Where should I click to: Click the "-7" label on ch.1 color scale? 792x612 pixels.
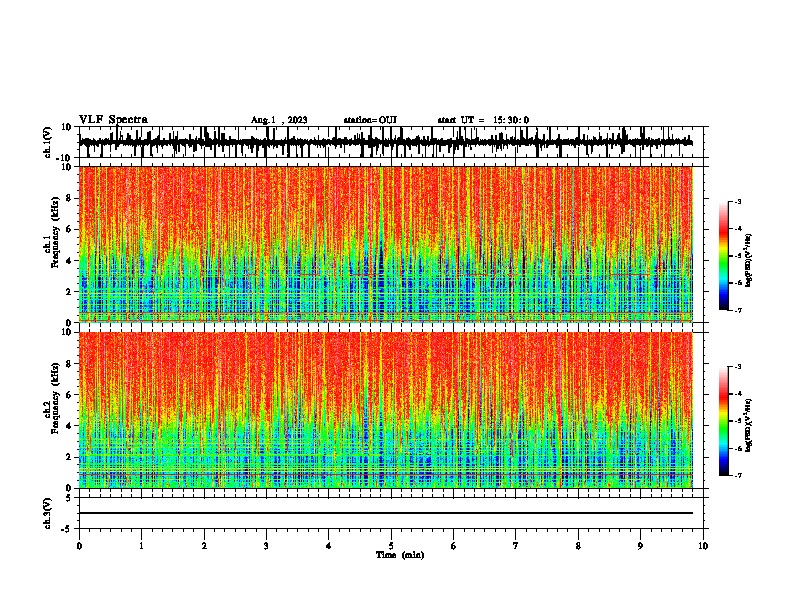[737, 310]
